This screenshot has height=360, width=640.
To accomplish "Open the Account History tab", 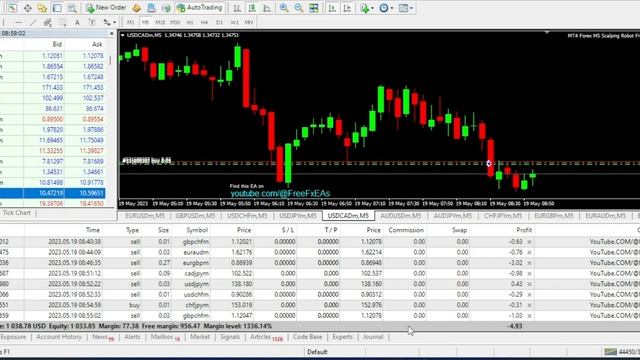I will [59, 337].
